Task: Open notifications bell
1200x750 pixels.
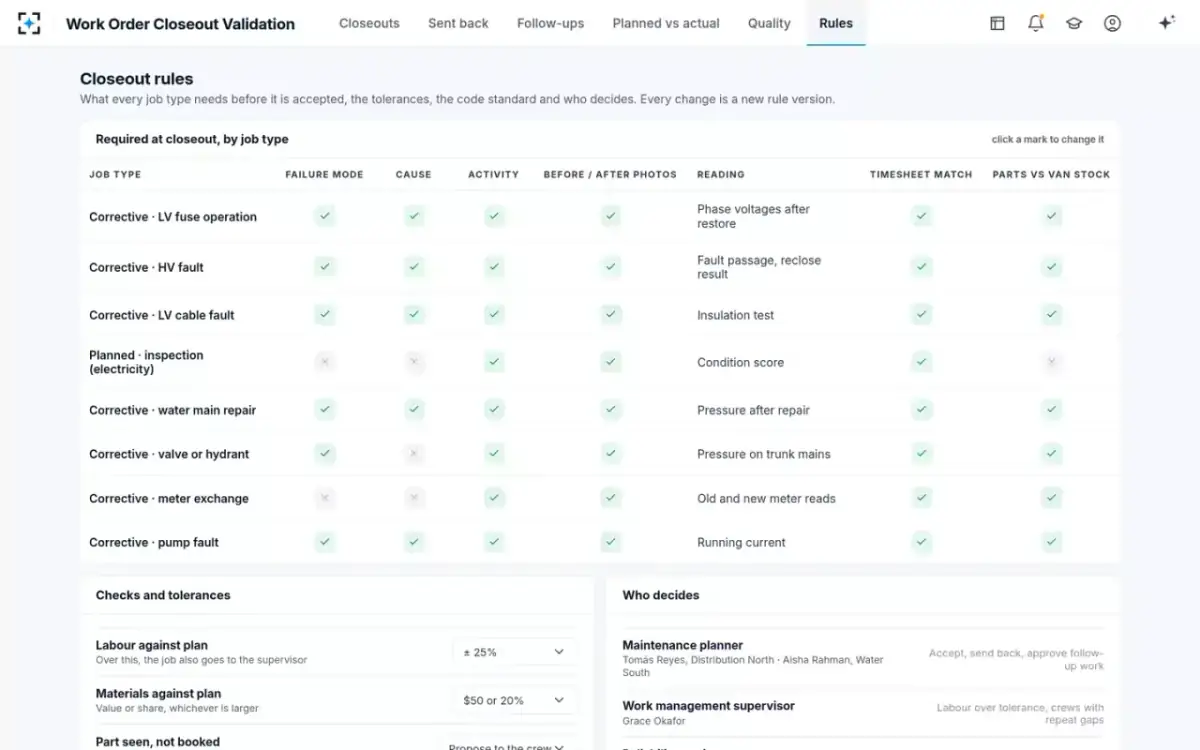Action: (x=1036, y=23)
